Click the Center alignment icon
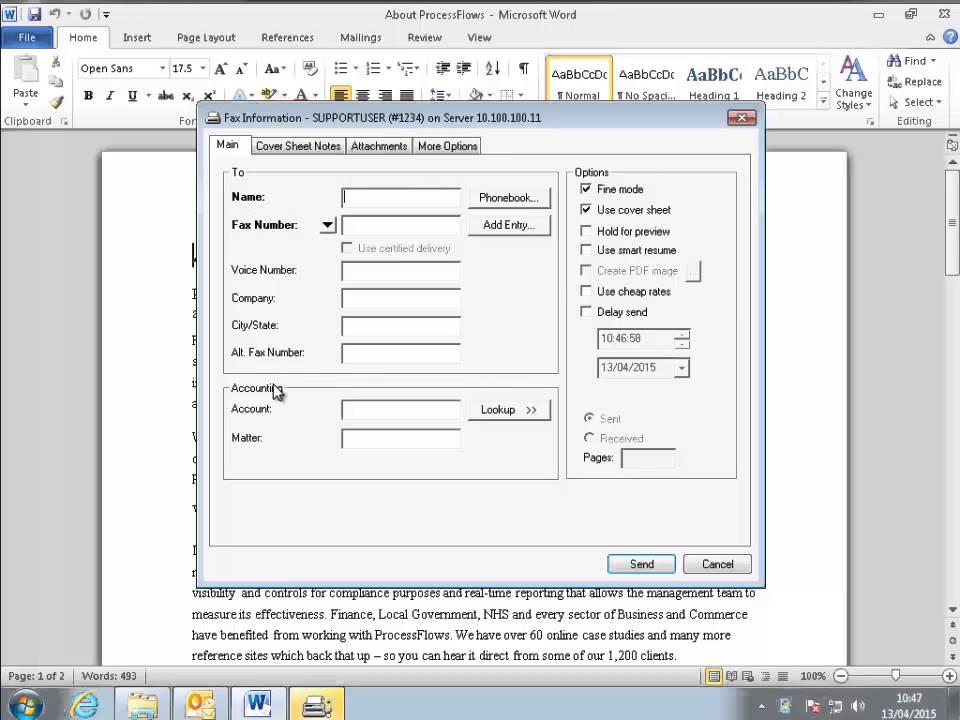The height and width of the screenshot is (720, 960). pyautogui.click(x=362, y=95)
